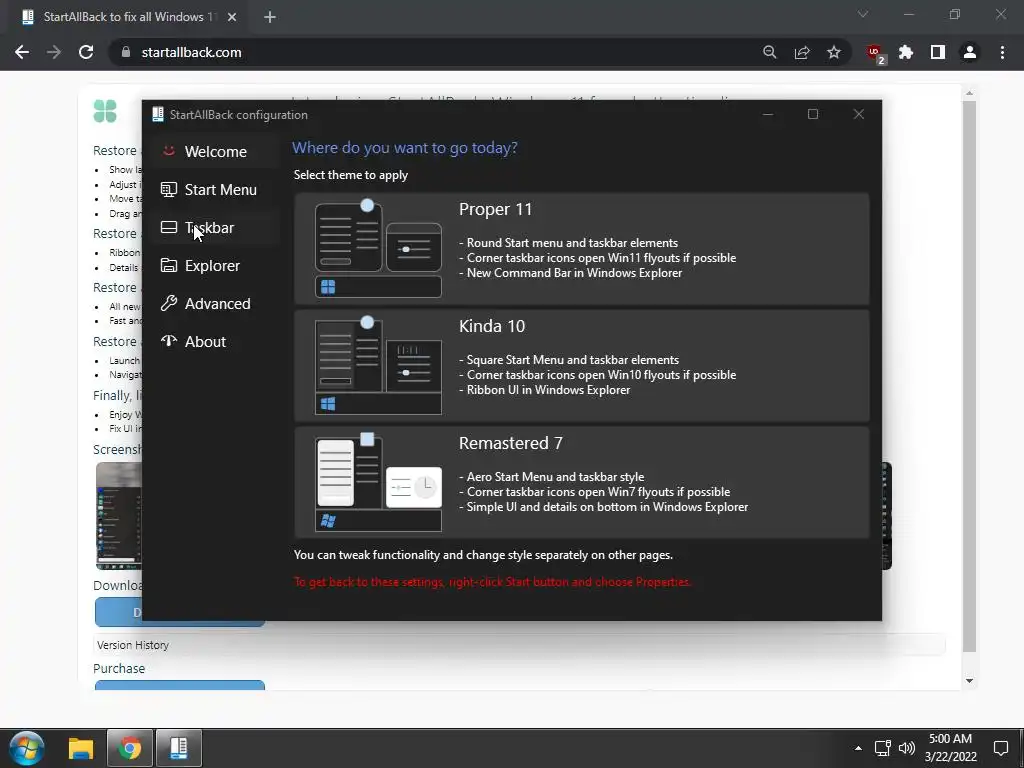Screen dimensions: 1024x768
Task: Click the Proper 11 preview thumbnail
Action: [378, 248]
